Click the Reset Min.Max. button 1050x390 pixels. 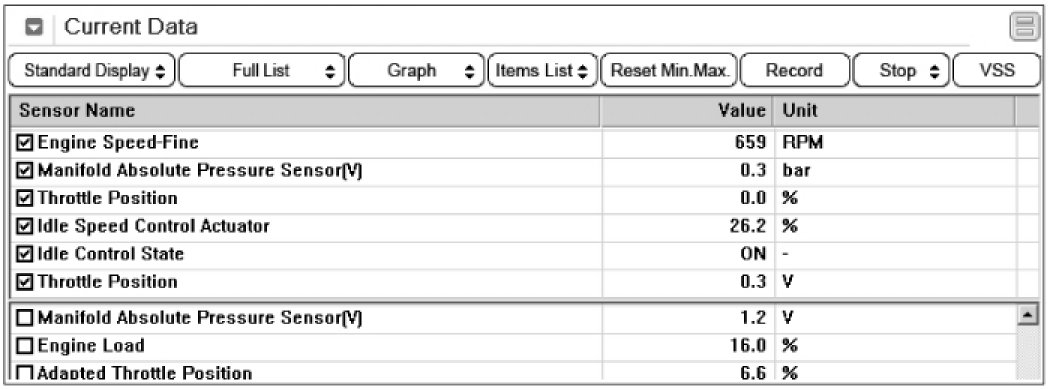click(669, 70)
